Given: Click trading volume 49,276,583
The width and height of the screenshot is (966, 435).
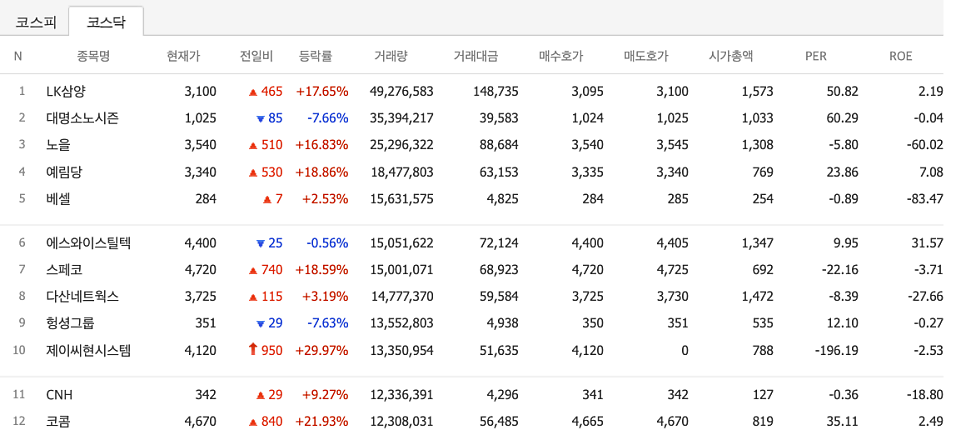Looking at the screenshot, I should [x=402, y=92].
